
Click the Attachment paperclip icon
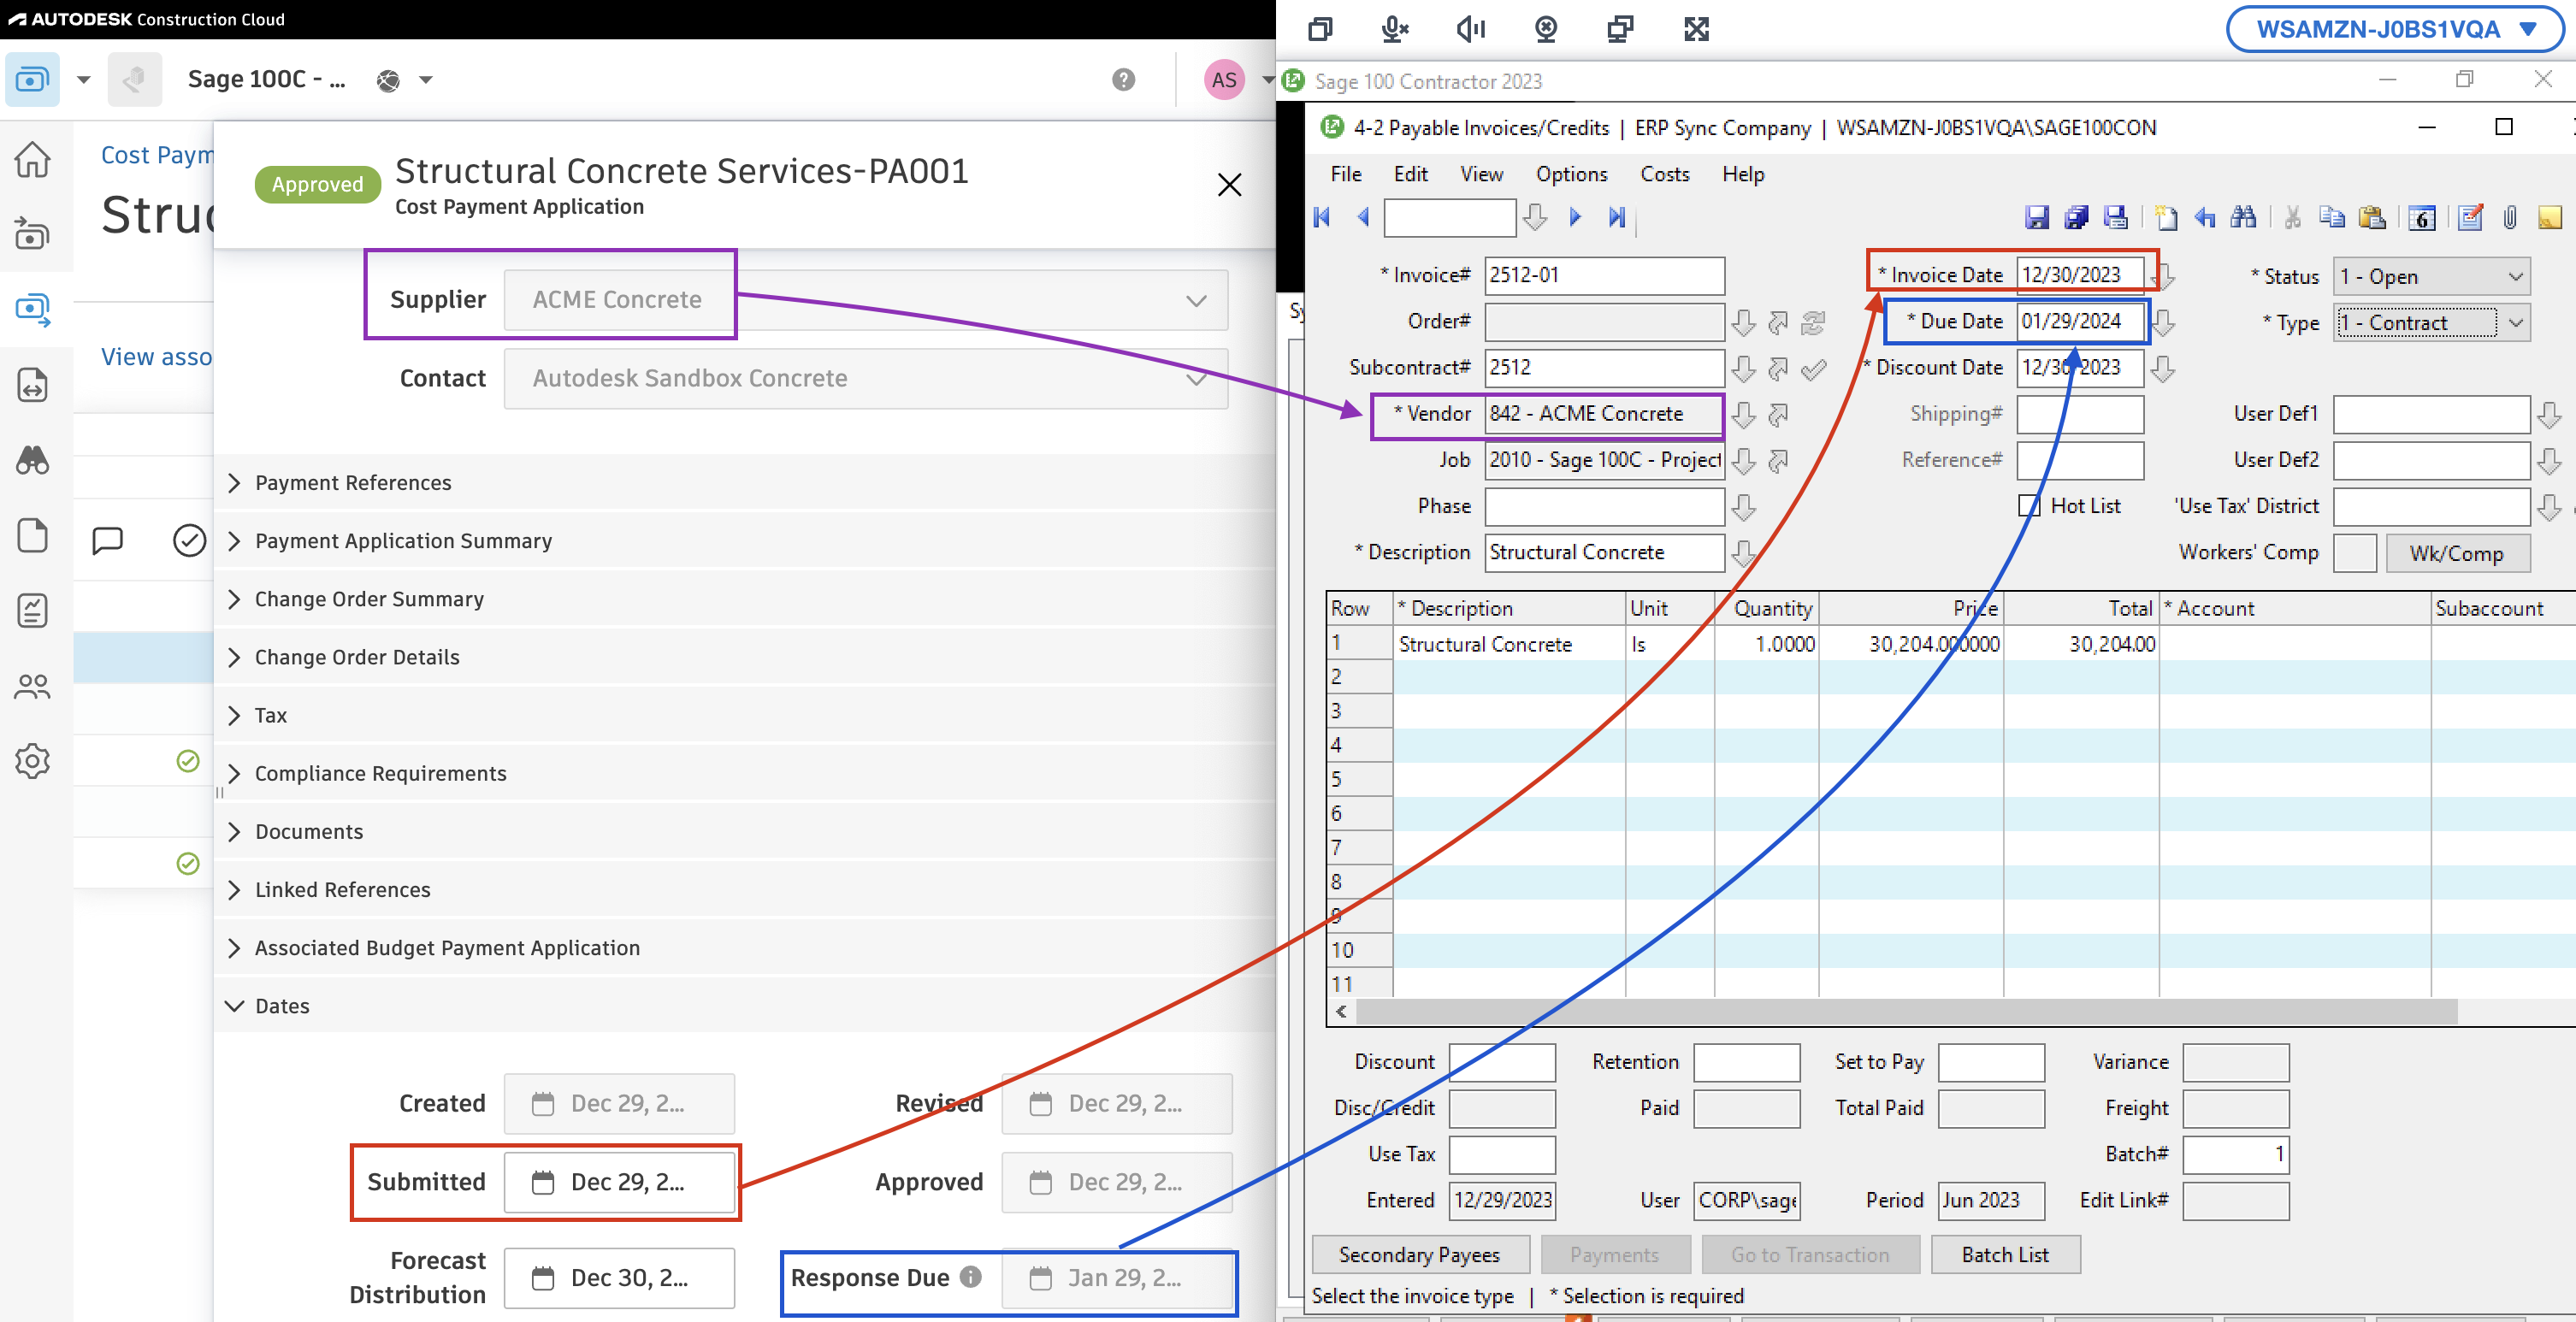[2510, 217]
